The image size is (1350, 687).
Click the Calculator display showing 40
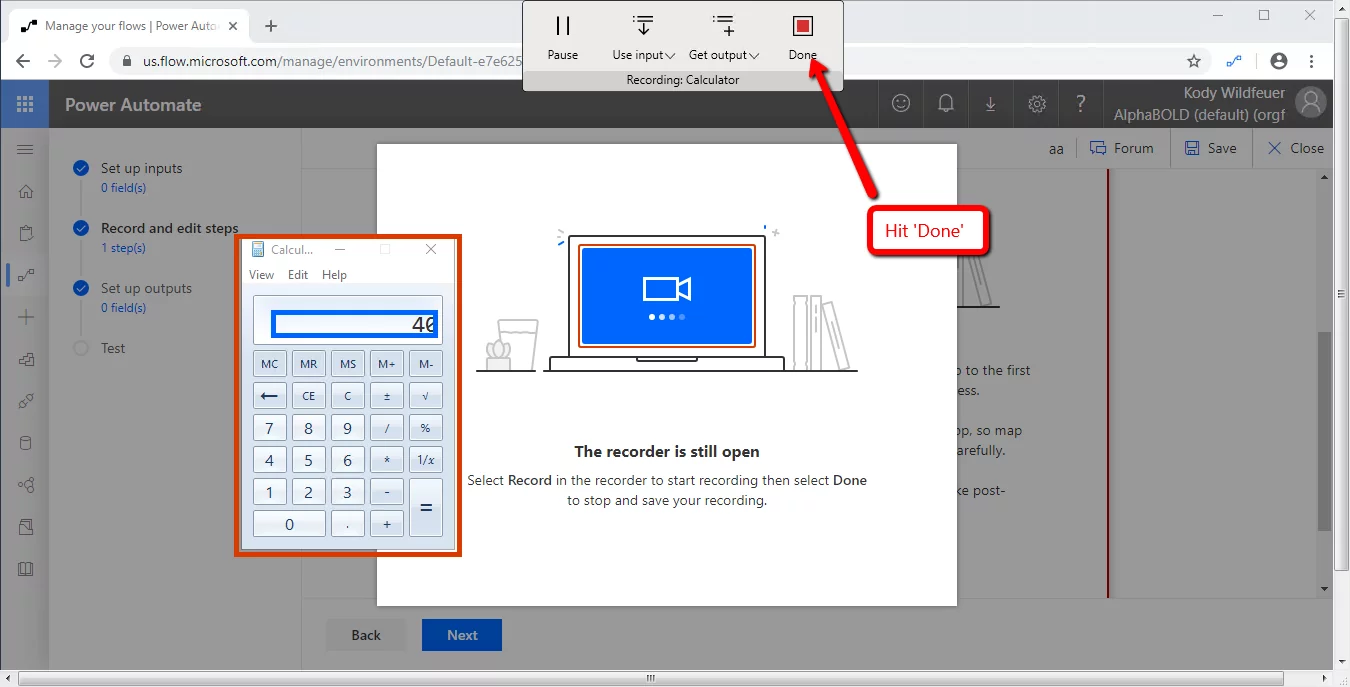pos(354,324)
